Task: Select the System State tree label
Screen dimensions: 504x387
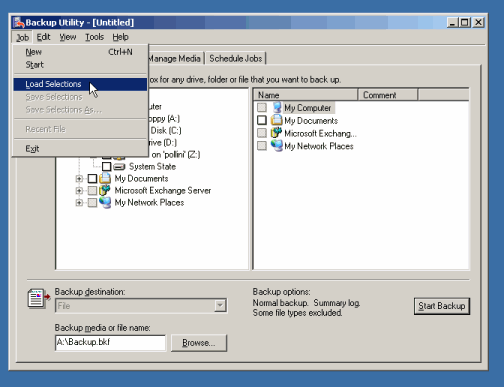Action: (152, 166)
